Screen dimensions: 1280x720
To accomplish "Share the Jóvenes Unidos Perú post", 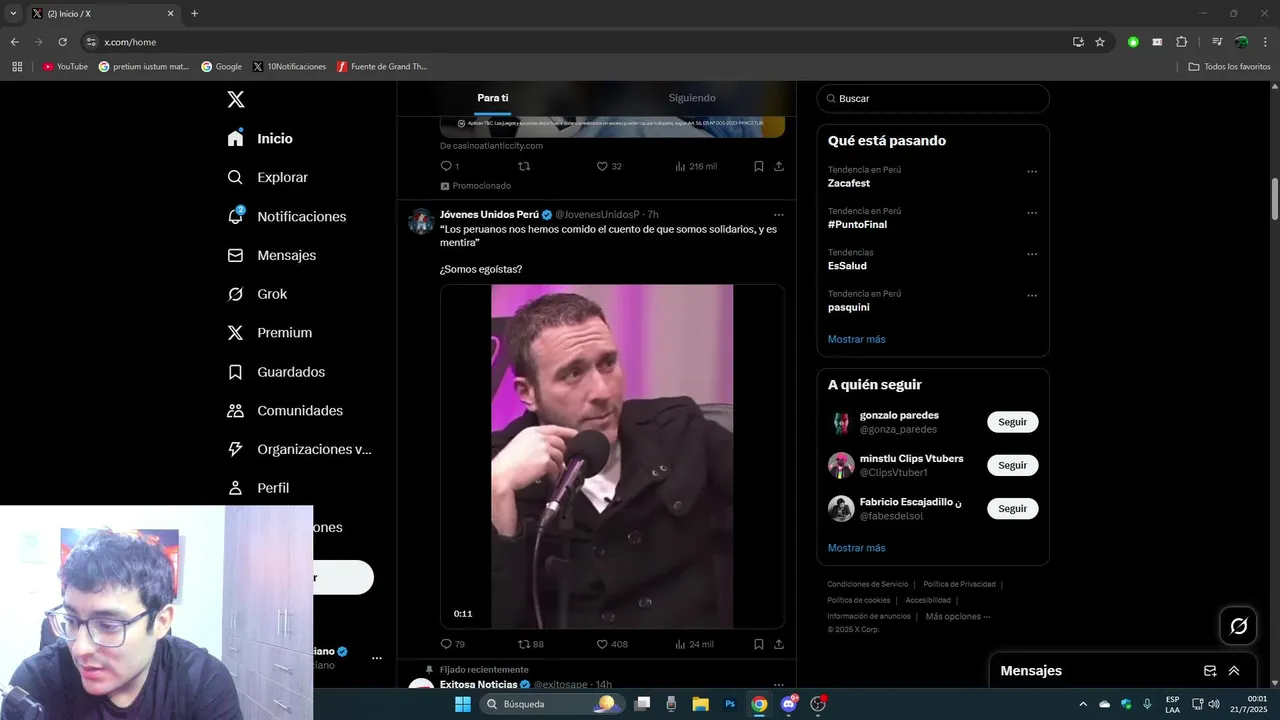I will (x=779, y=644).
